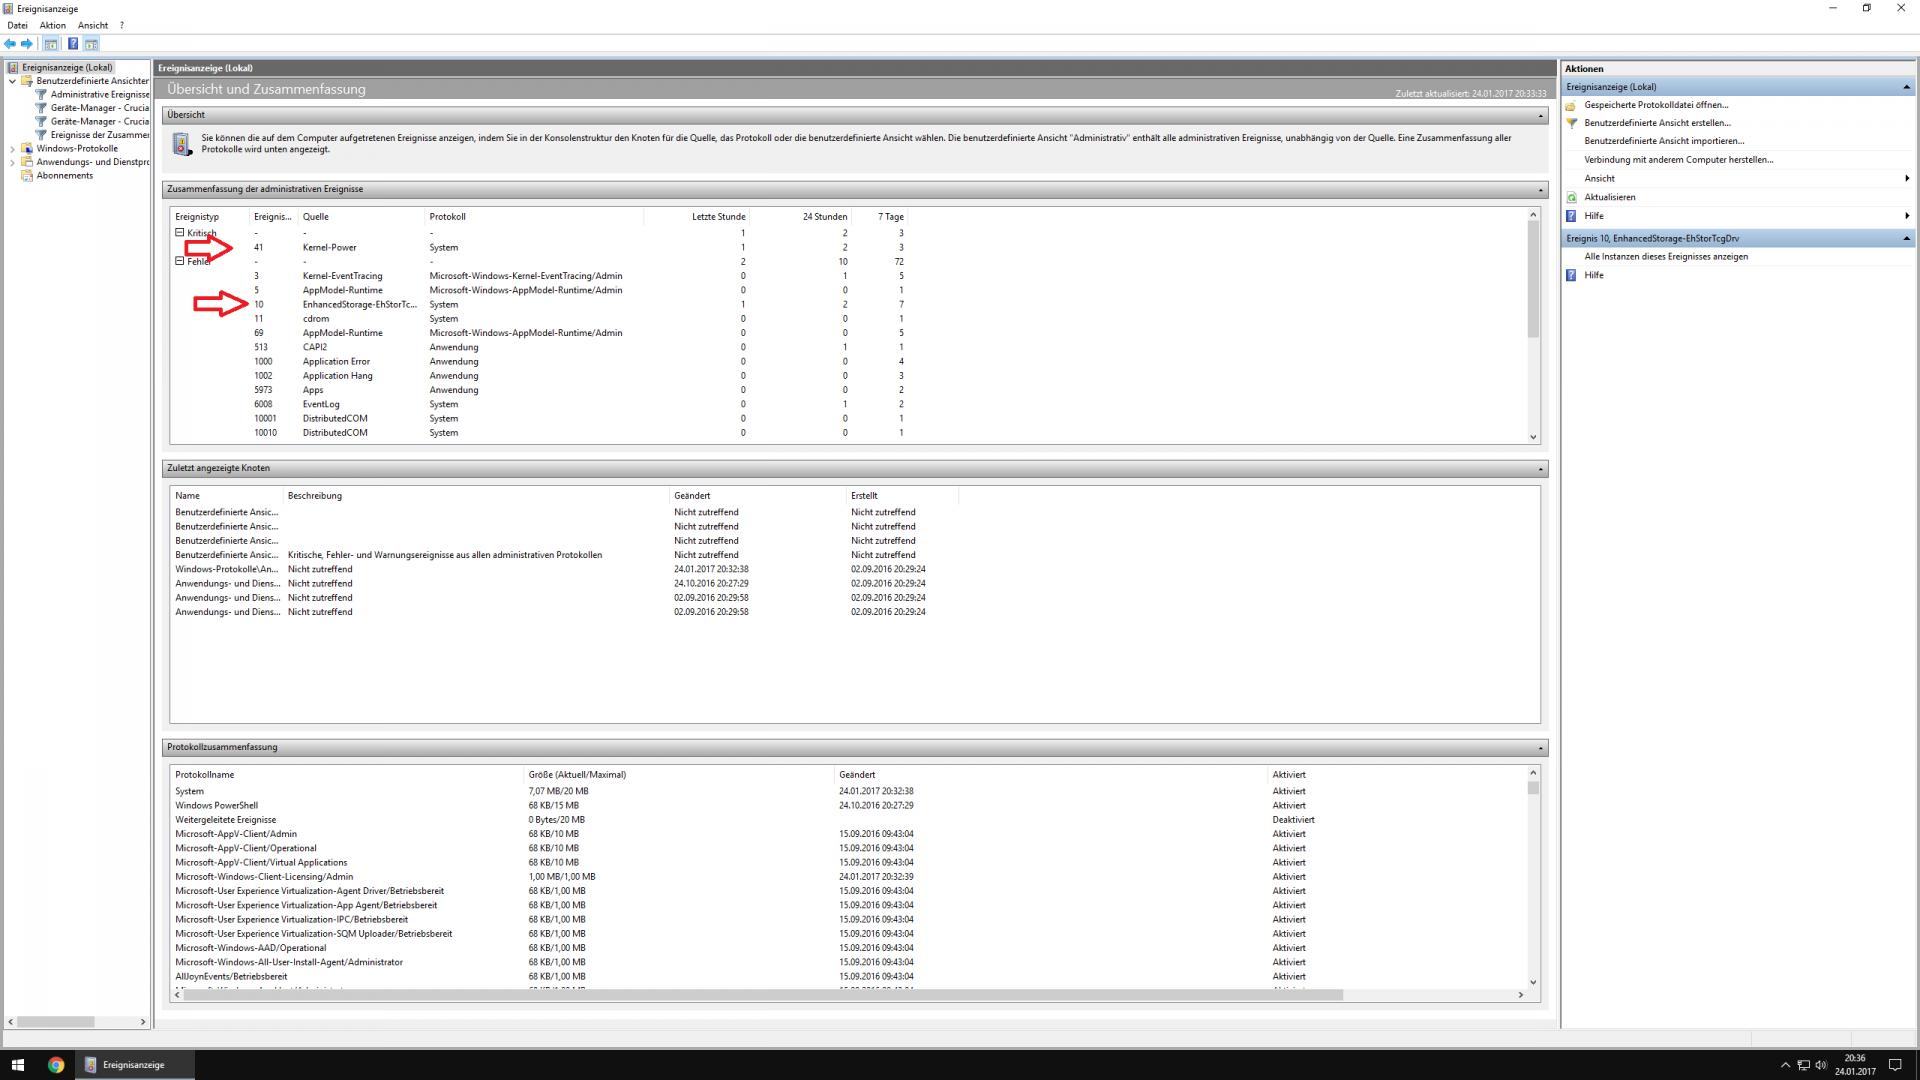Click the Back arrow toolbar icon

pyautogui.click(x=10, y=44)
